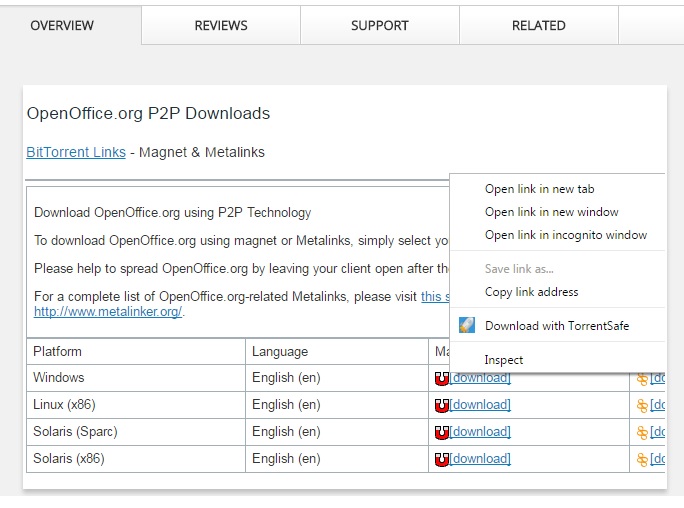Click the magnet icon in Solaris (x86) row
This screenshot has height=508, width=684.
pos(442,460)
